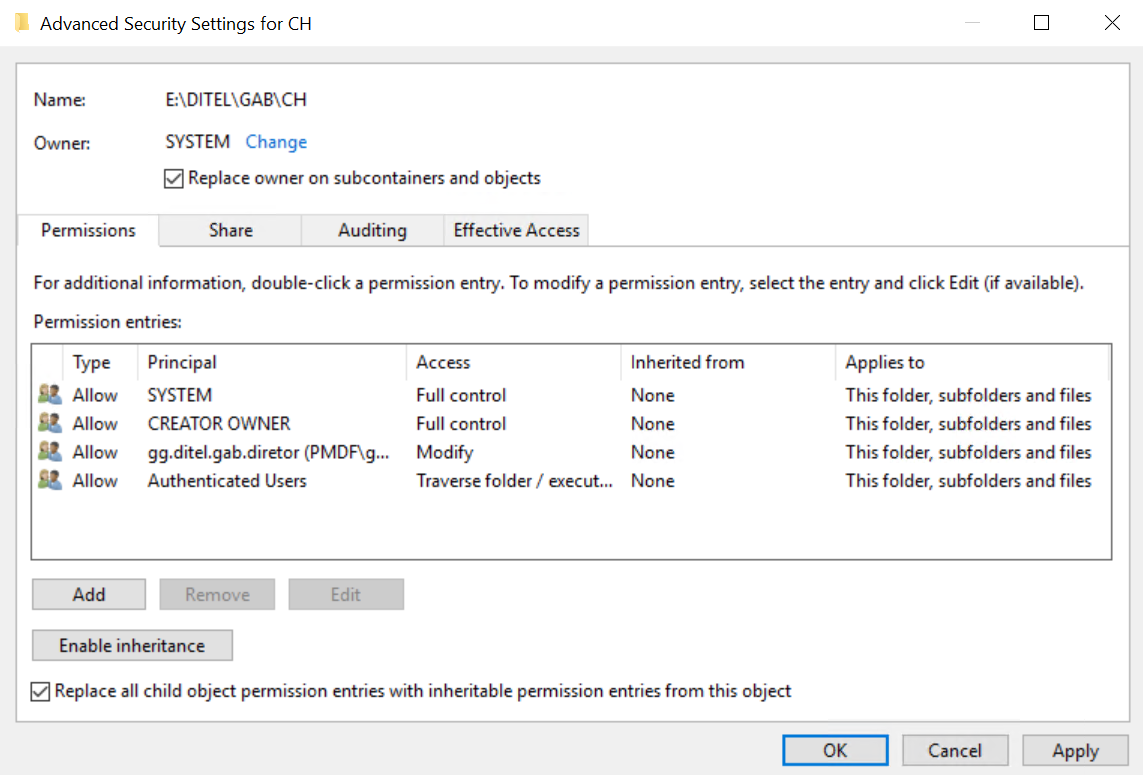
Task: Switch to the Share tab
Action: [x=230, y=230]
